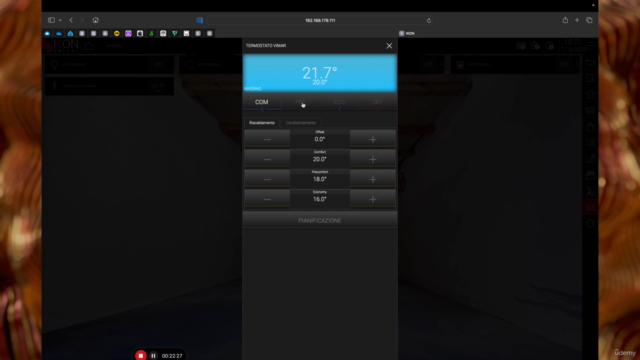
Task: Click the INVERNO season label
Action: click(x=253, y=89)
